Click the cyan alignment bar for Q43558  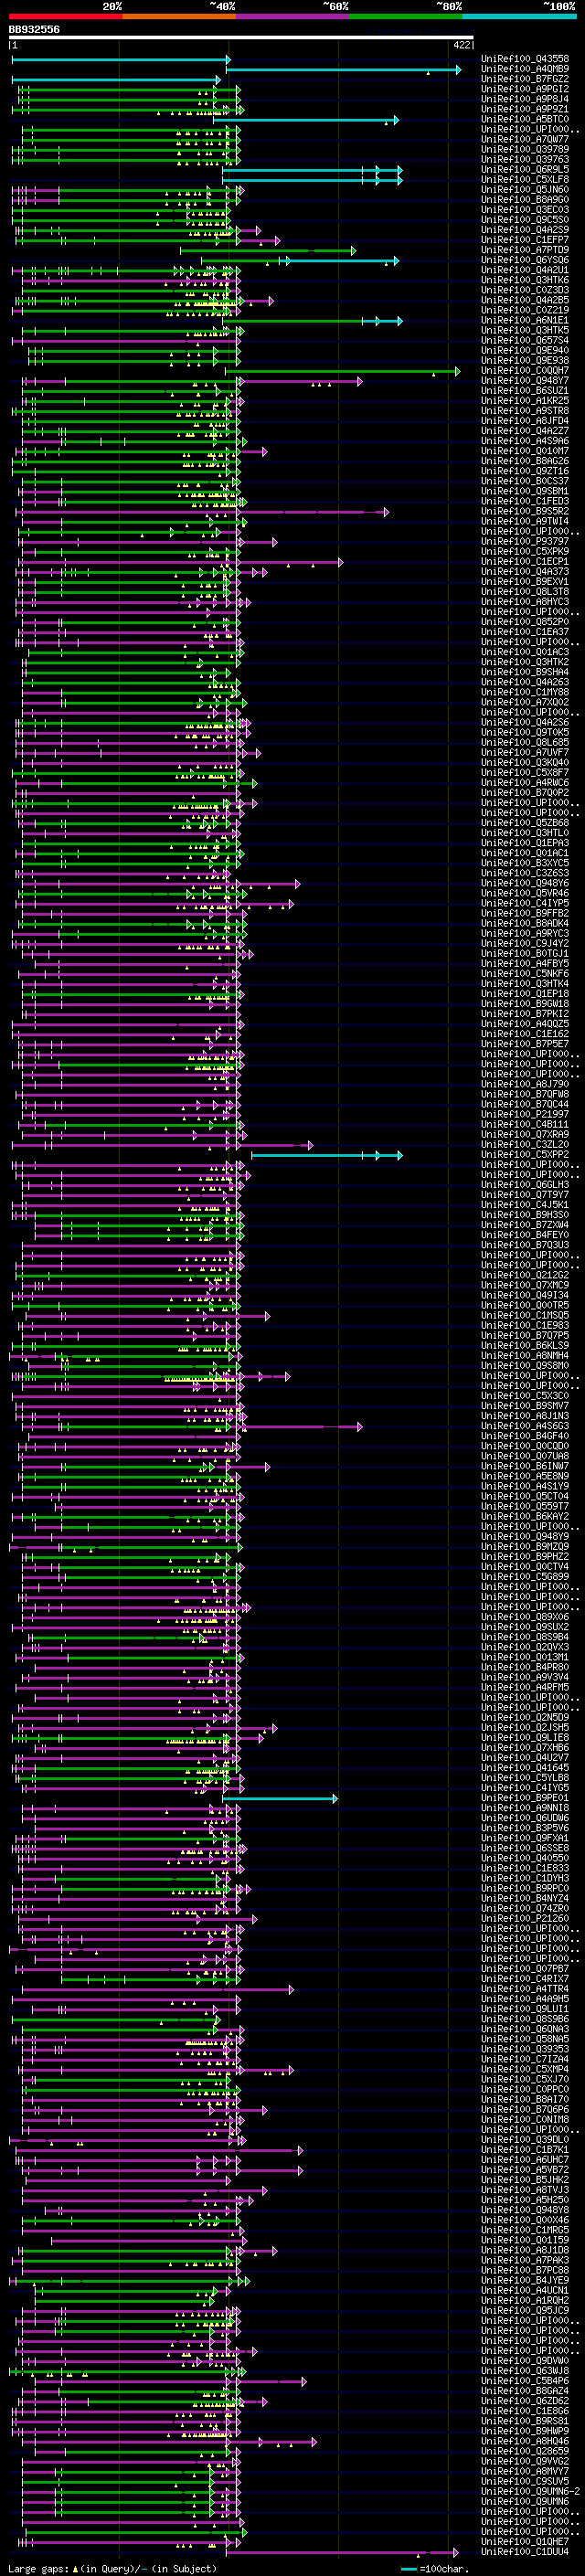click(120, 60)
